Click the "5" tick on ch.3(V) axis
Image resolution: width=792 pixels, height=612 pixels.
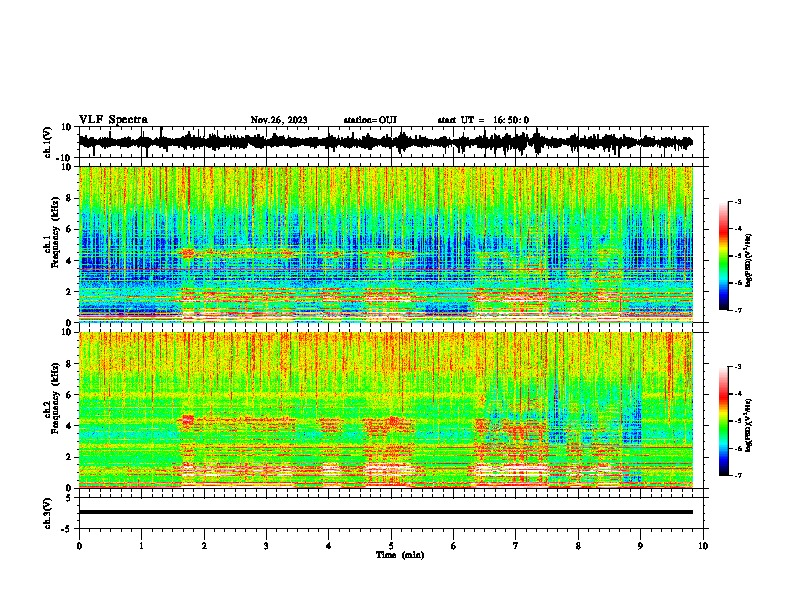pyautogui.click(x=69, y=498)
